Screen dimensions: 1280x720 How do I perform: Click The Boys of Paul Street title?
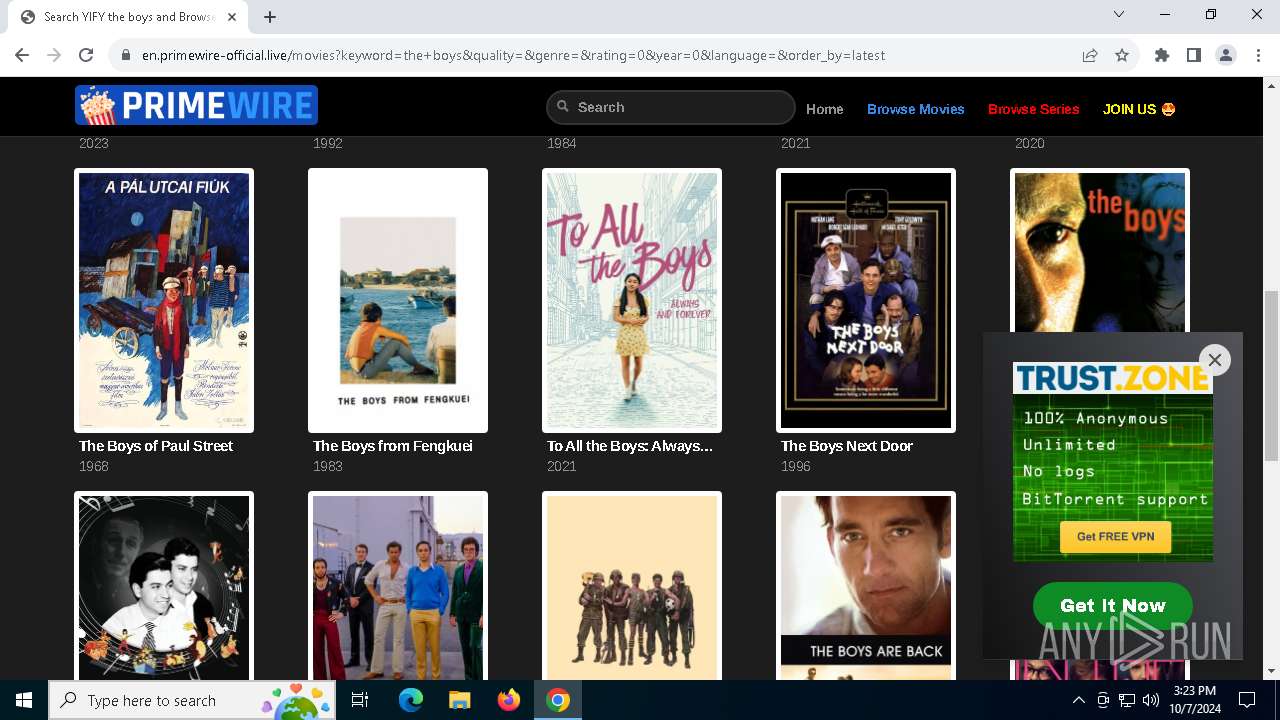[x=156, y=446]
